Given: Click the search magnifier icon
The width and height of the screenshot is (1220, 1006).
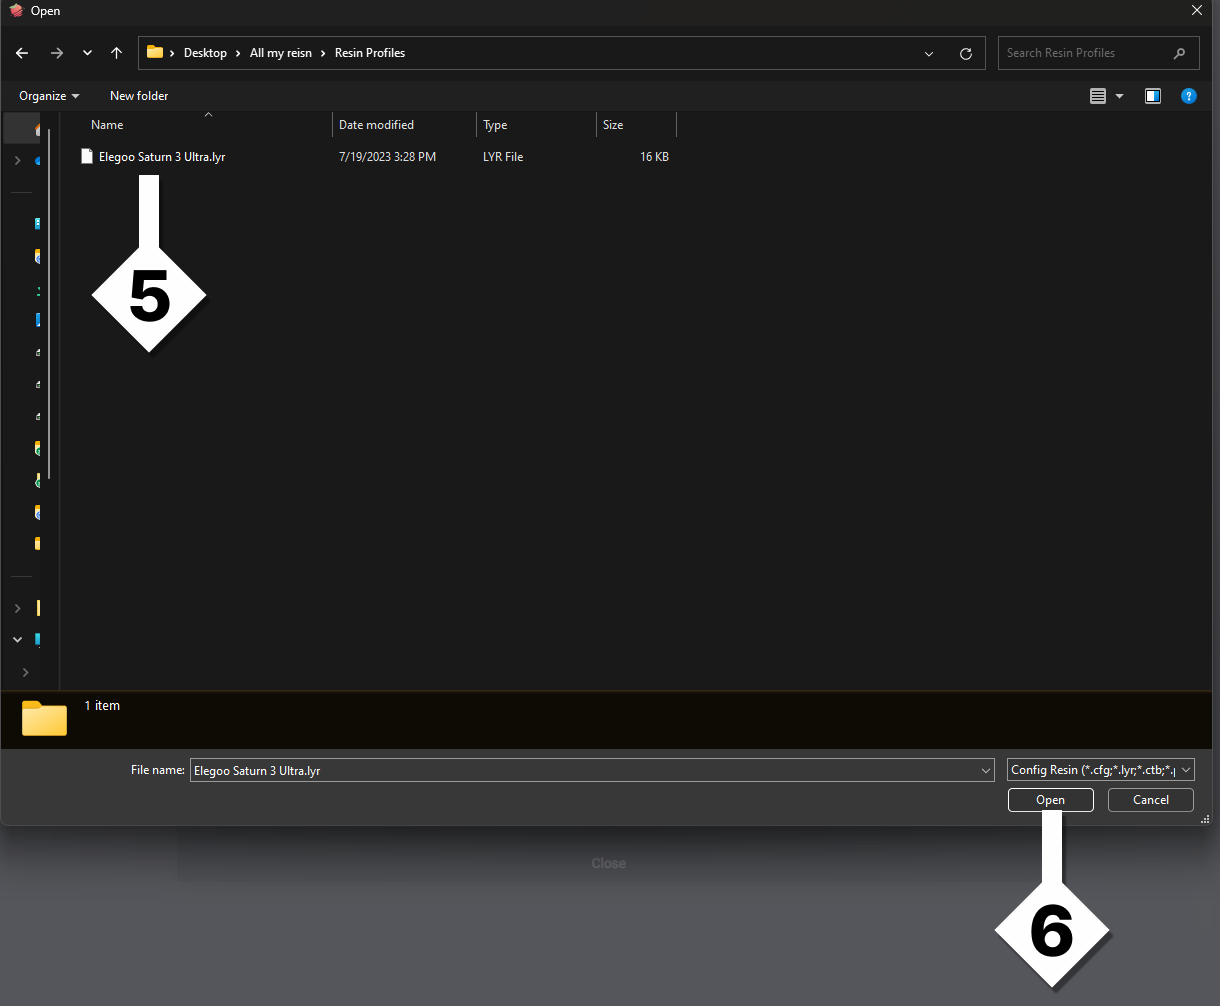Looking at the screenshot, I should click(1178, 52).
